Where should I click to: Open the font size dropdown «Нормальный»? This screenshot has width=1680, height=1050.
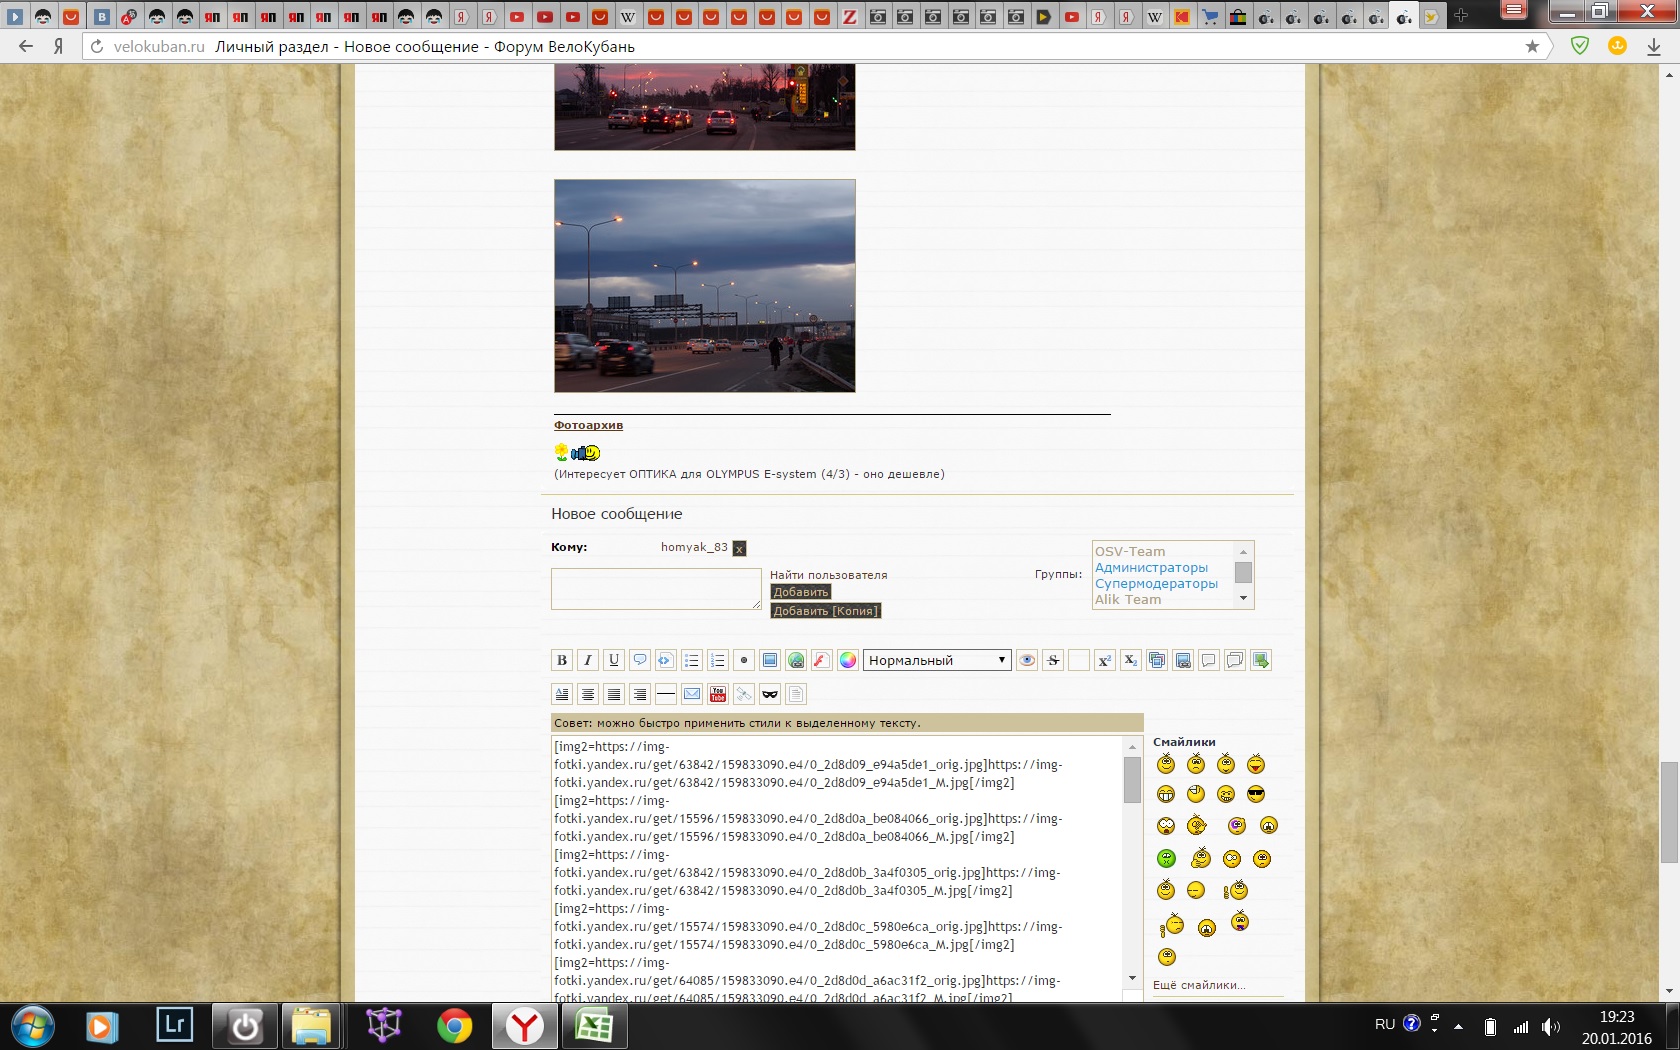click(937, 660)
